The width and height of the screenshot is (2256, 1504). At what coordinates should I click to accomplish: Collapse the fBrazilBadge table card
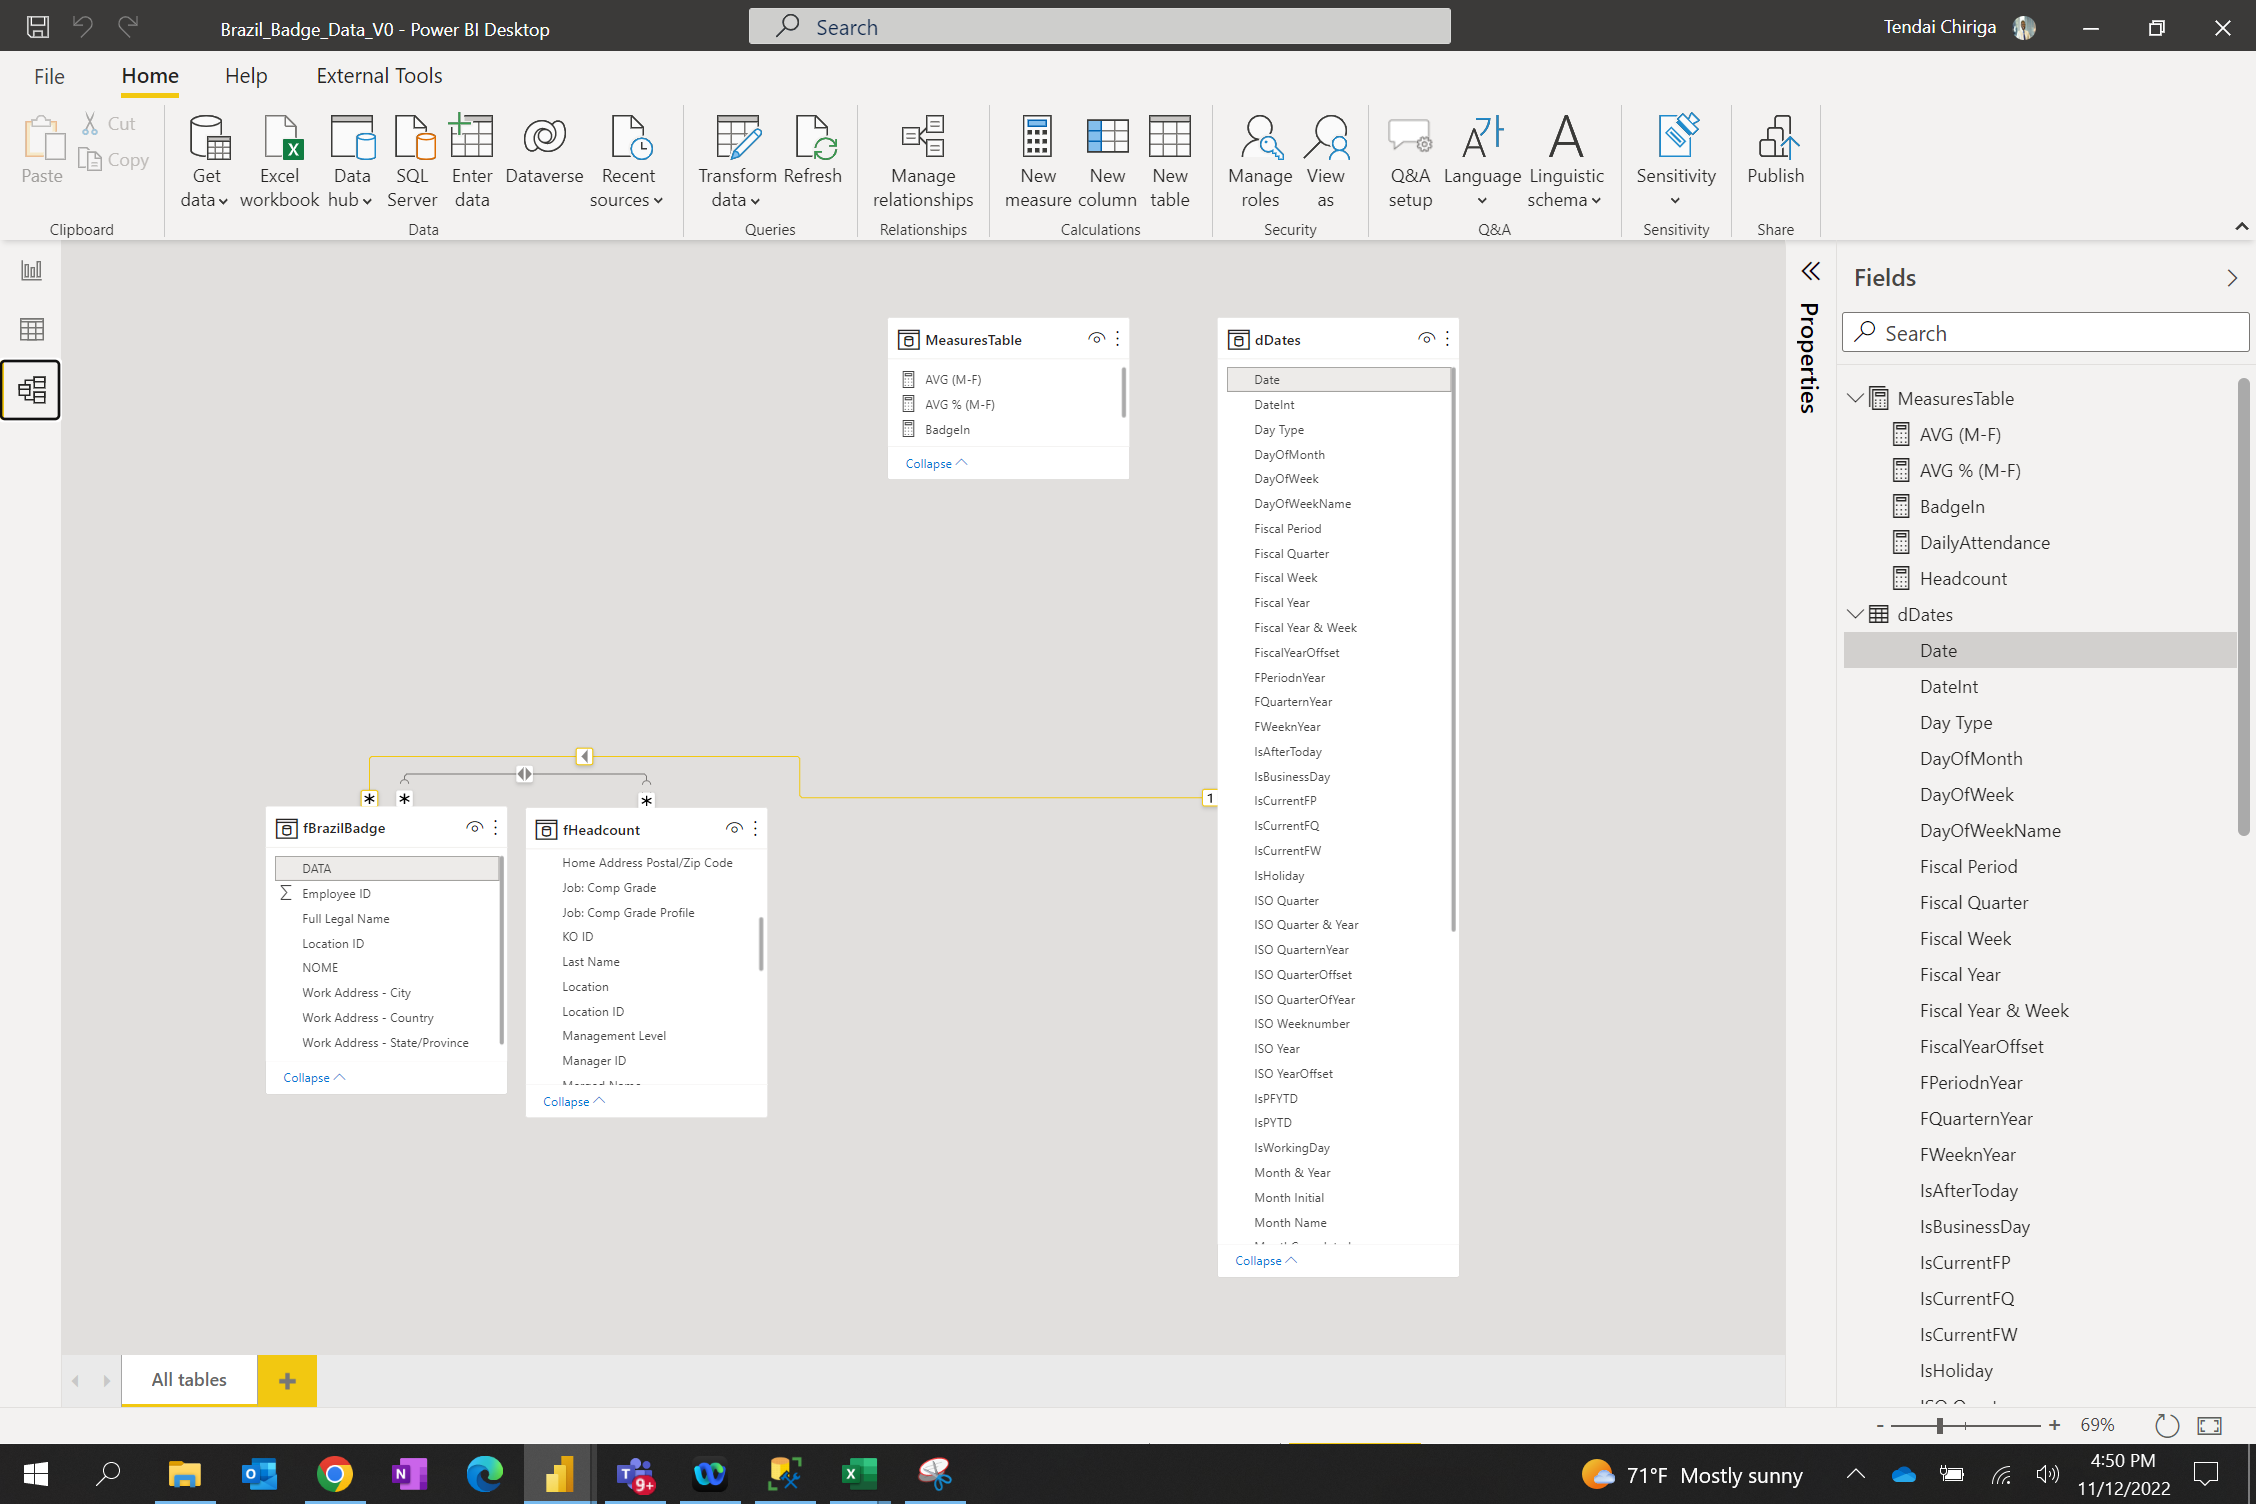(313, 1078)
